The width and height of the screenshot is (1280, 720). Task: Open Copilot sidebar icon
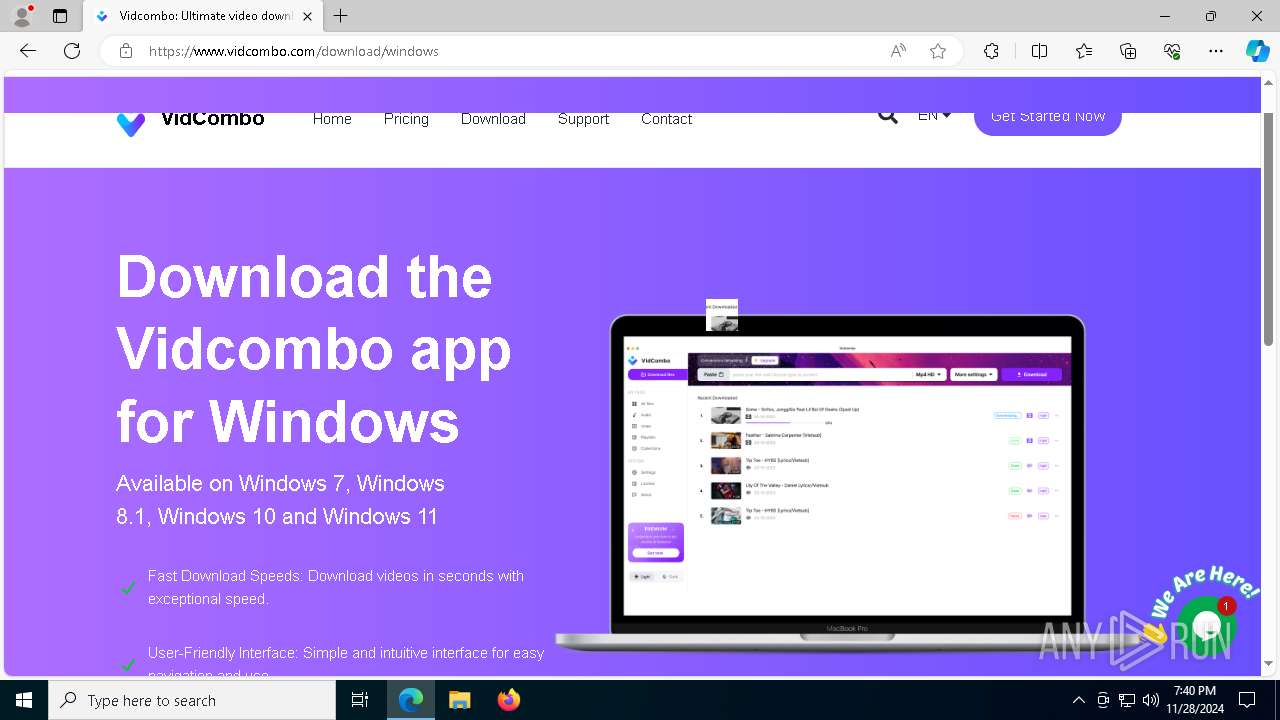pyautogui.click(x=1257, y=51)
